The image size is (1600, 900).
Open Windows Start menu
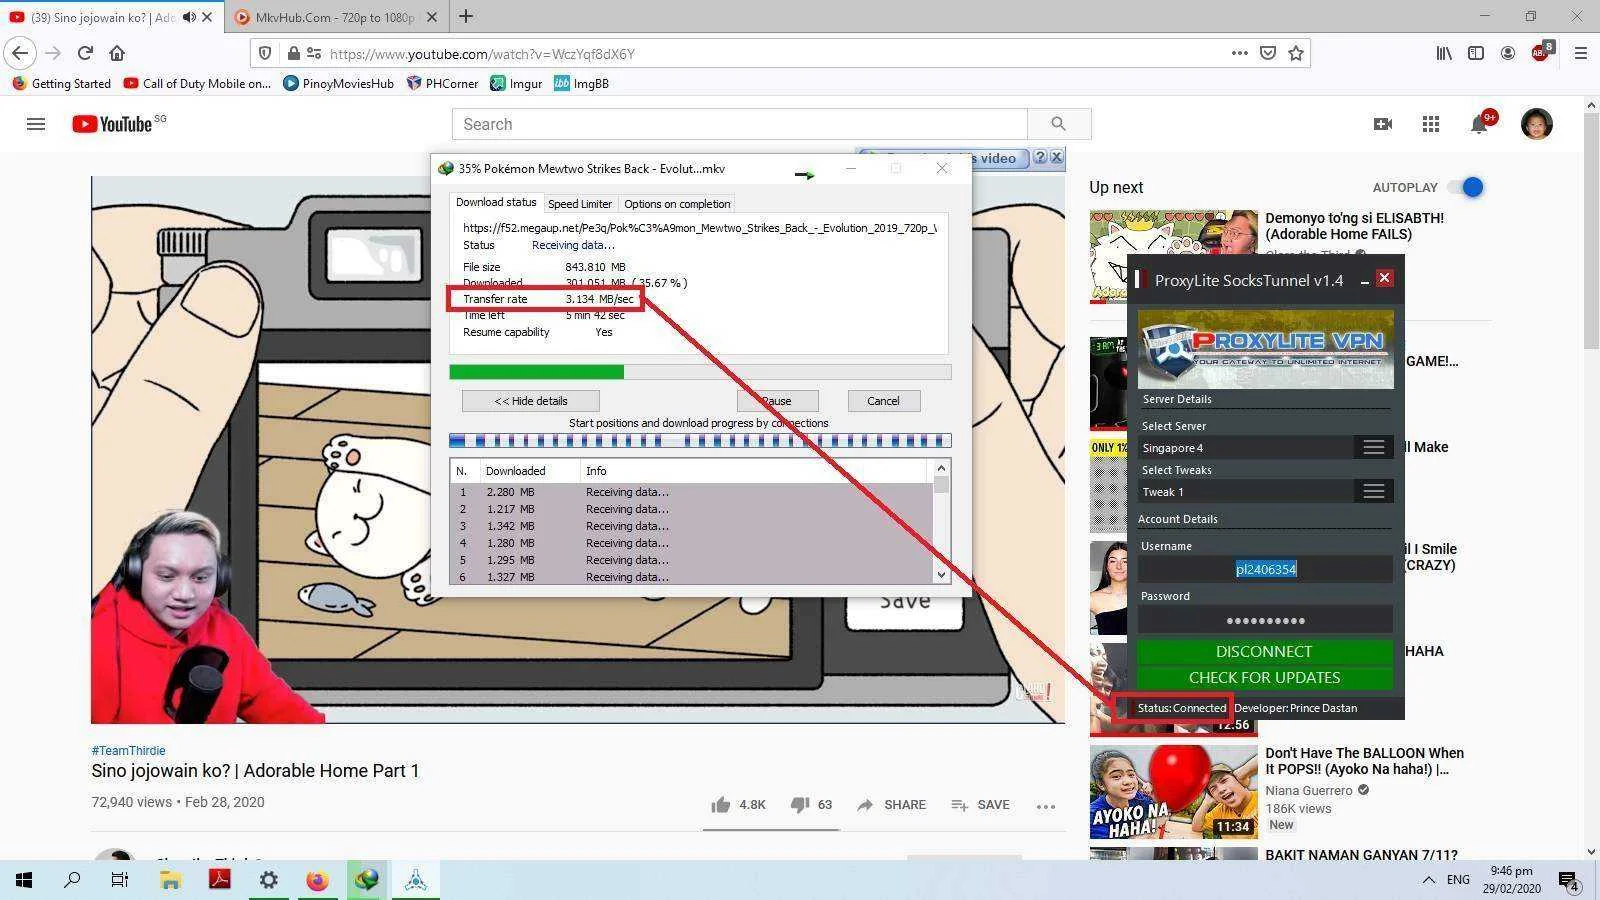click(24, 880)
